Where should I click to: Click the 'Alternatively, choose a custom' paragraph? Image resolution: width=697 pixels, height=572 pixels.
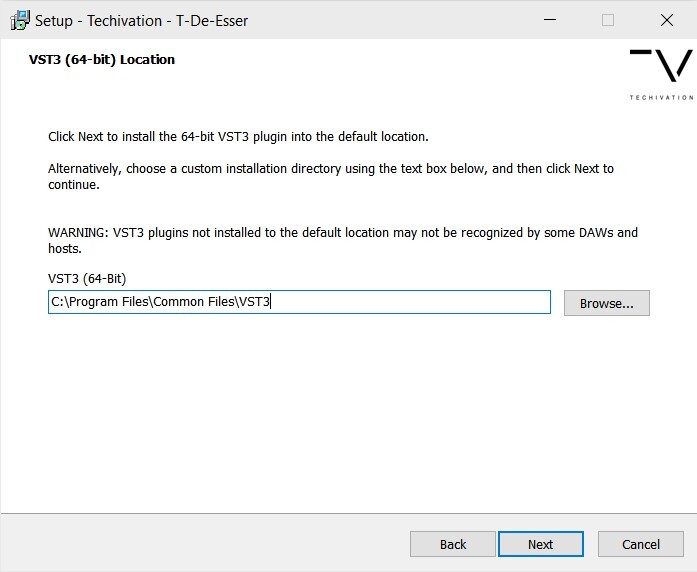330,176
